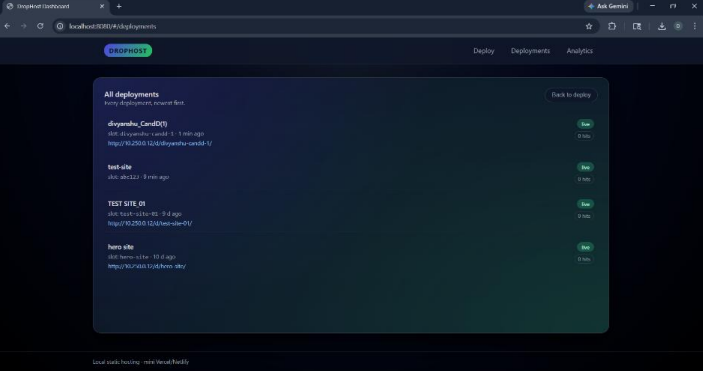
Task: Open the Chrome three-dot menu
Action: click(x=694, y=26)
